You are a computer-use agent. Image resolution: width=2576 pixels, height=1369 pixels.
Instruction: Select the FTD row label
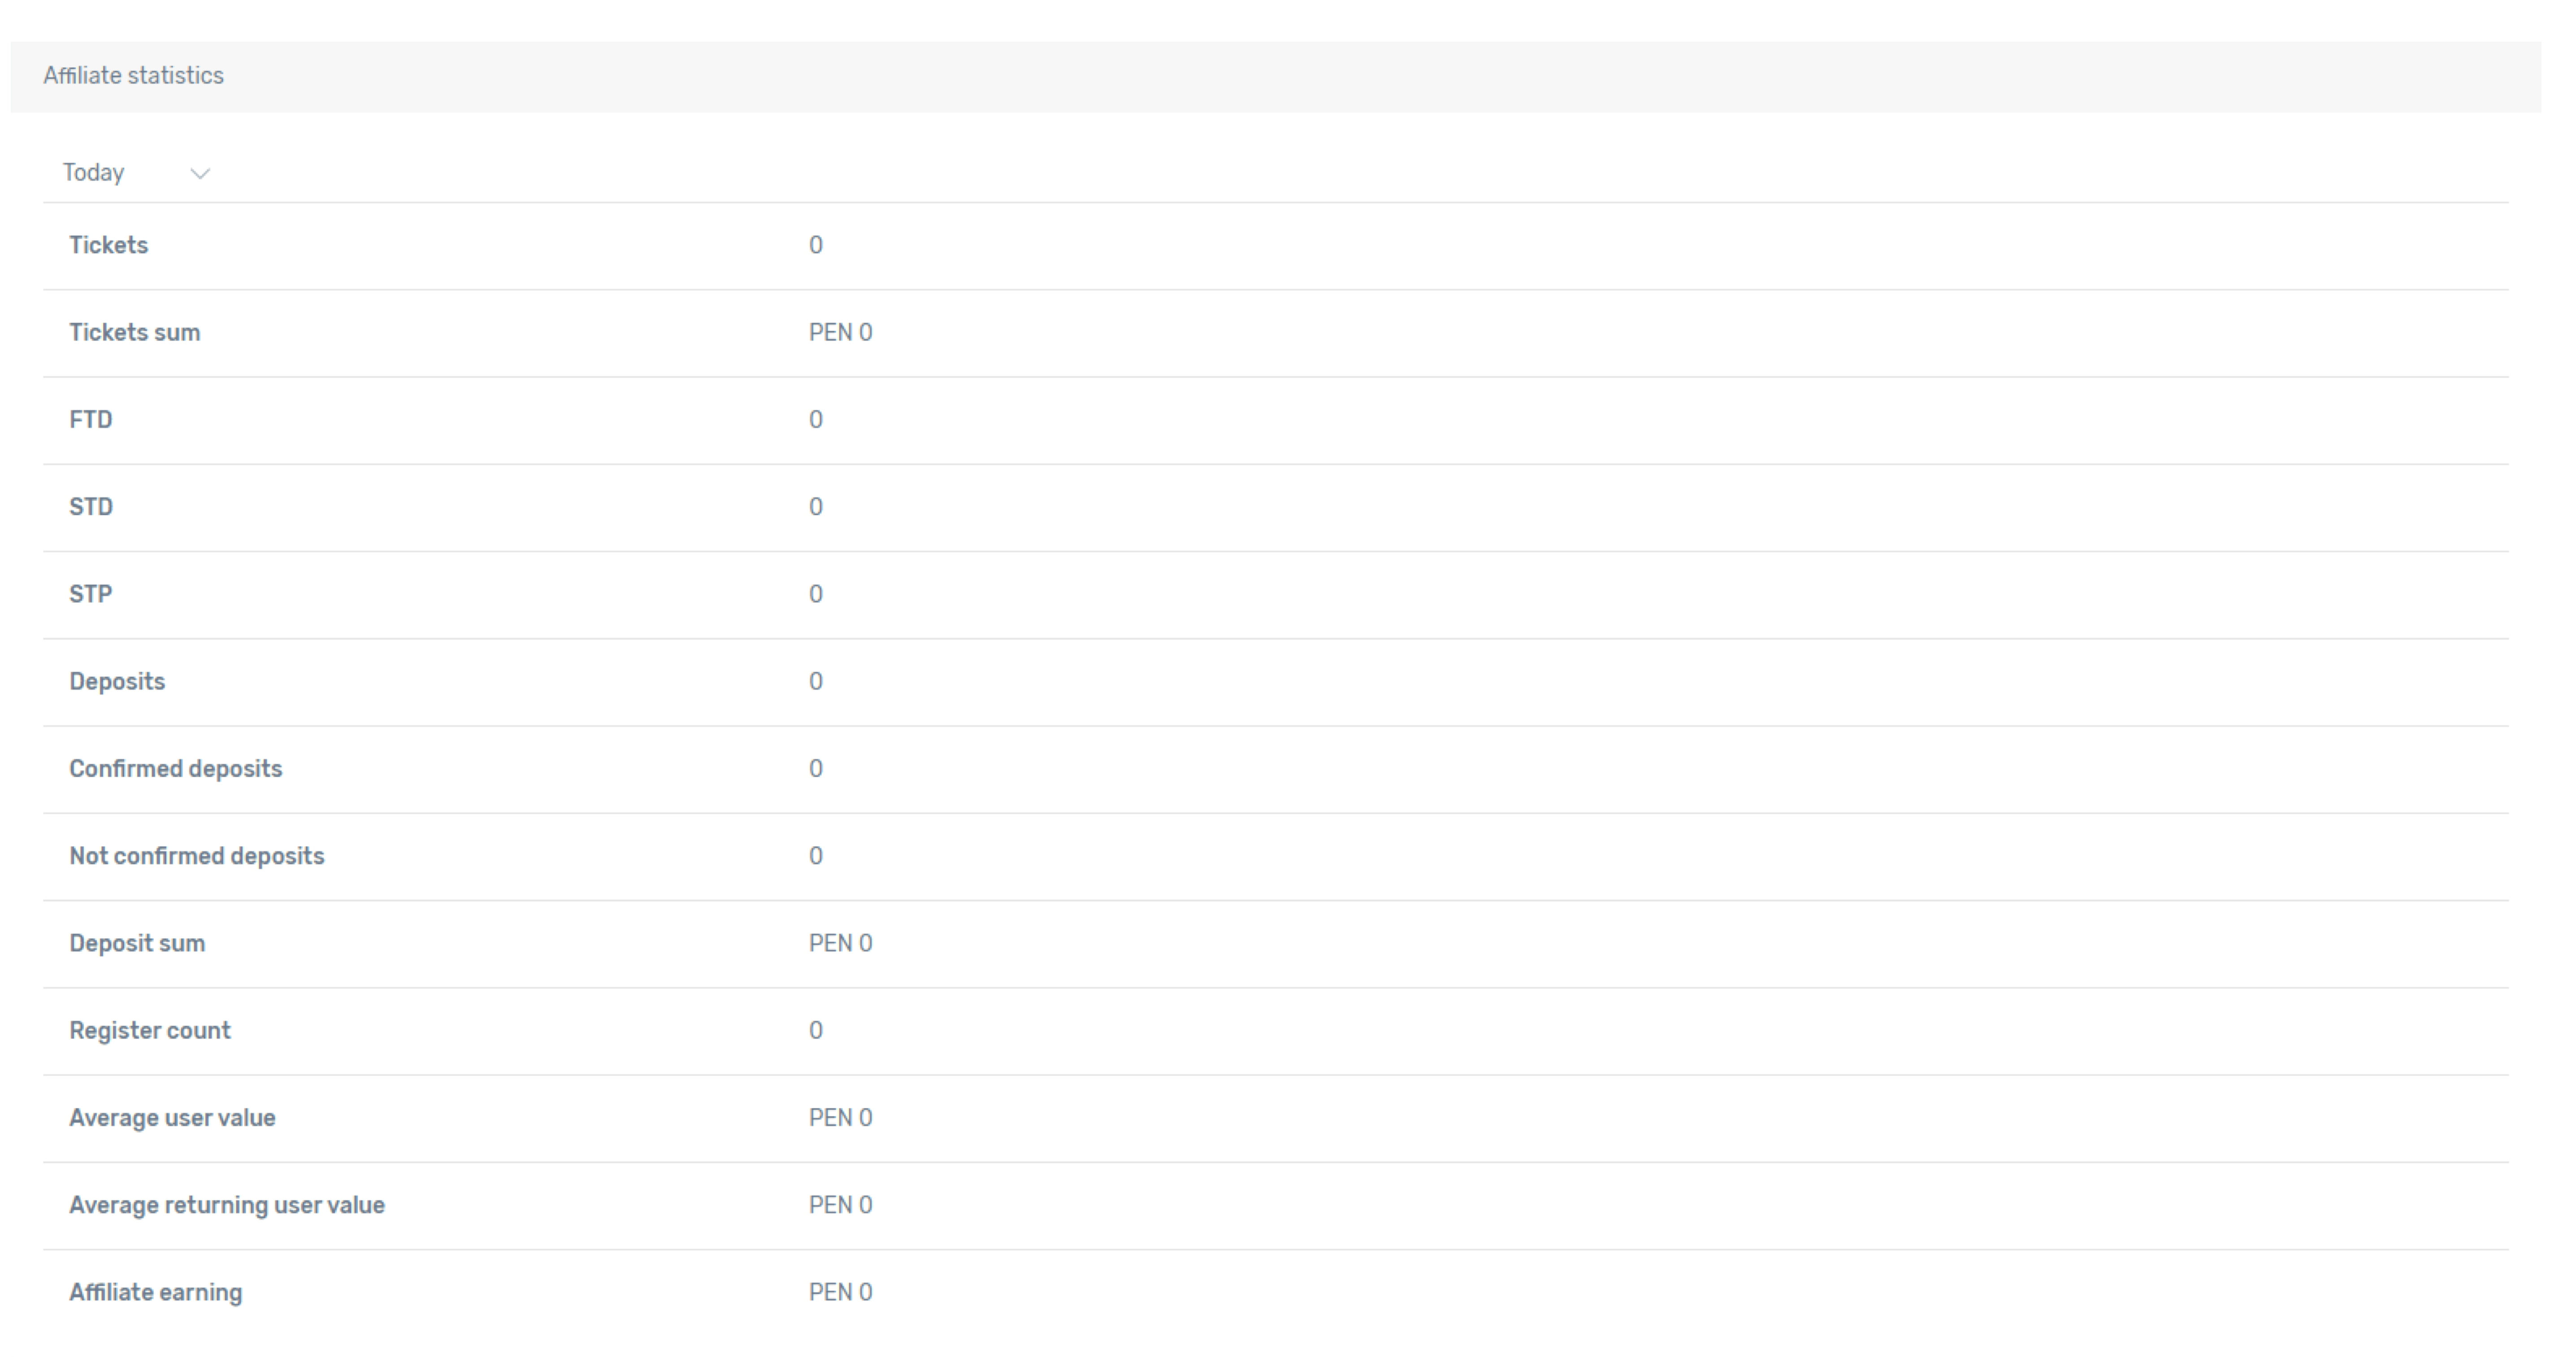(x=90, y=420)
